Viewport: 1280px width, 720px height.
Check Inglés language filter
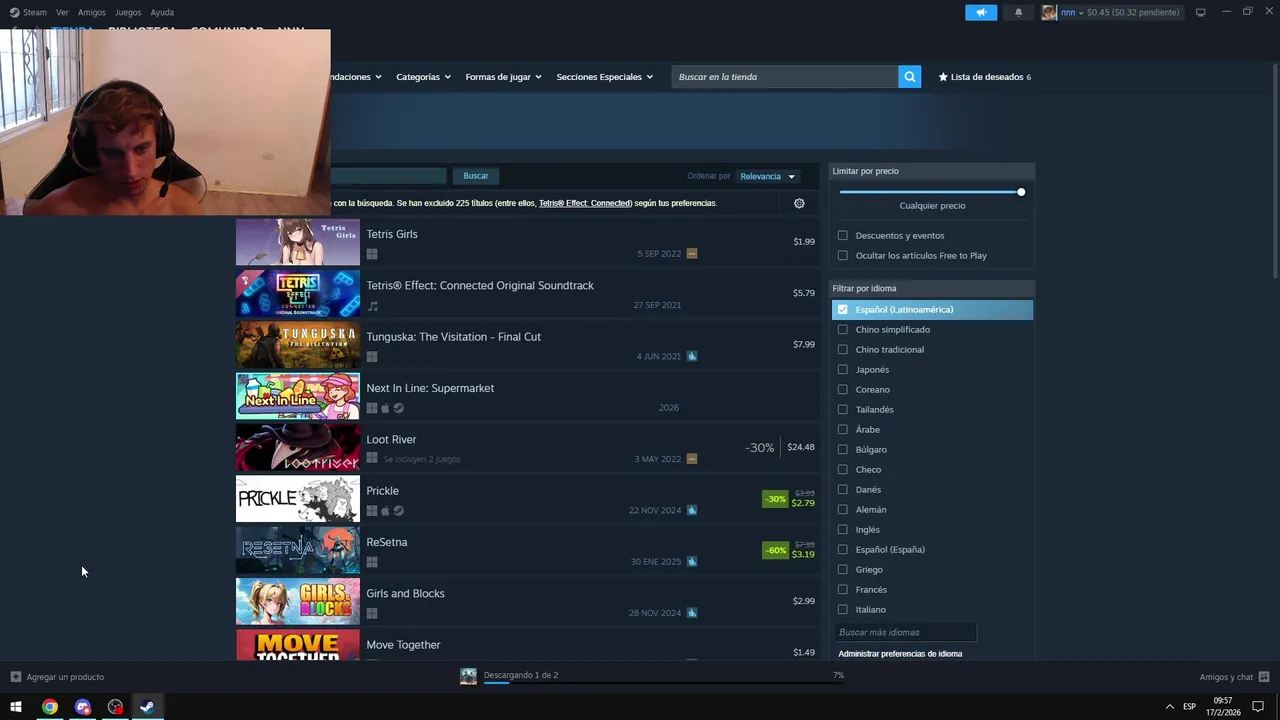coord(843,530)
